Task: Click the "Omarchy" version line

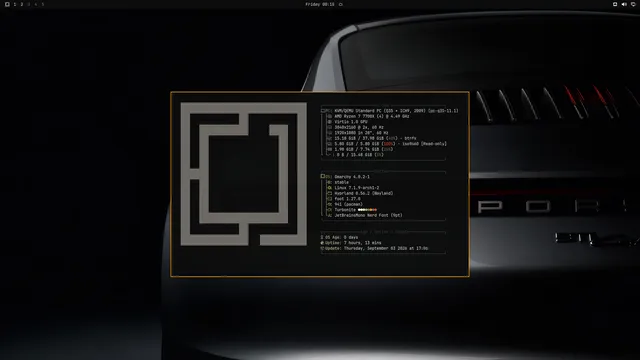Action: [352, 177]
